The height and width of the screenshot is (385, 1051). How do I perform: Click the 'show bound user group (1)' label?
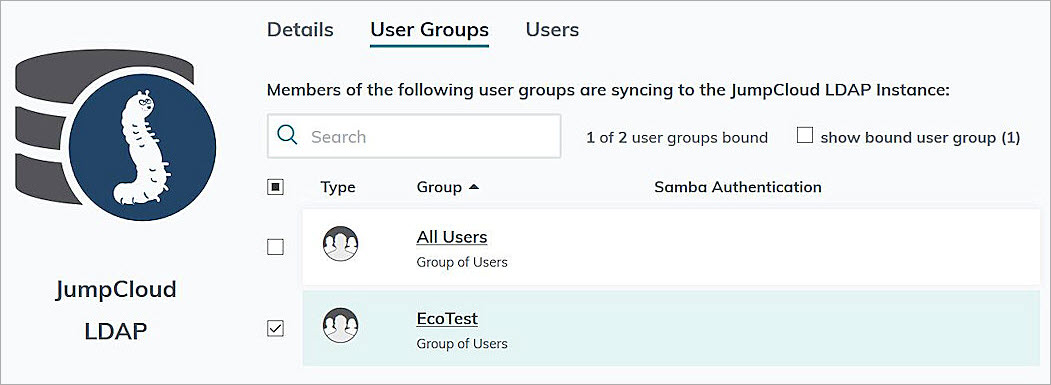point(920,138)
